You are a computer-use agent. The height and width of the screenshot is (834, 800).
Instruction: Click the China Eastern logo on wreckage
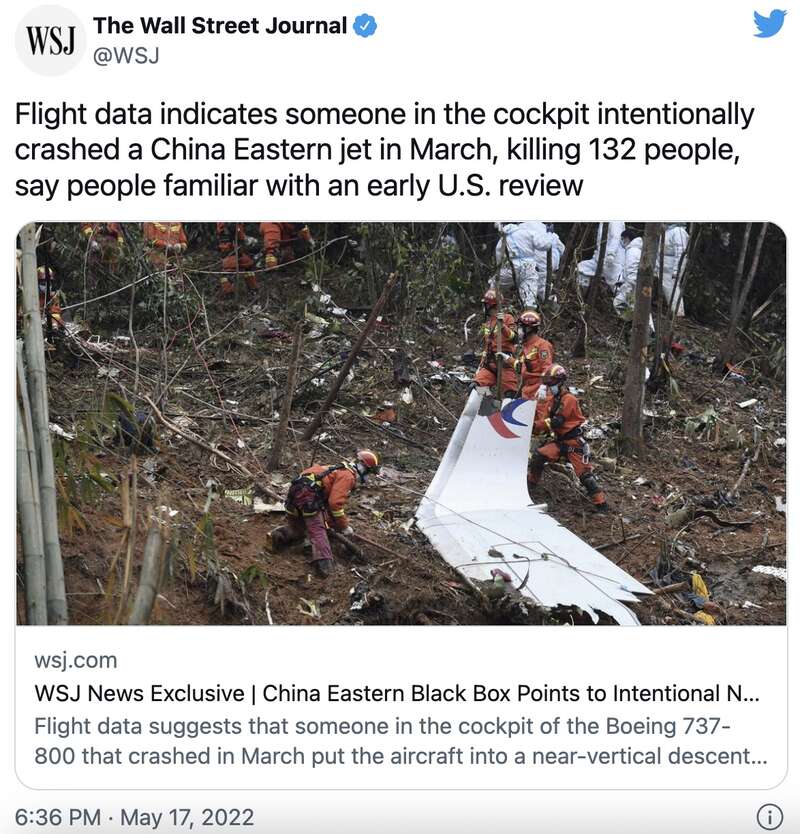(x=510, y=419)
